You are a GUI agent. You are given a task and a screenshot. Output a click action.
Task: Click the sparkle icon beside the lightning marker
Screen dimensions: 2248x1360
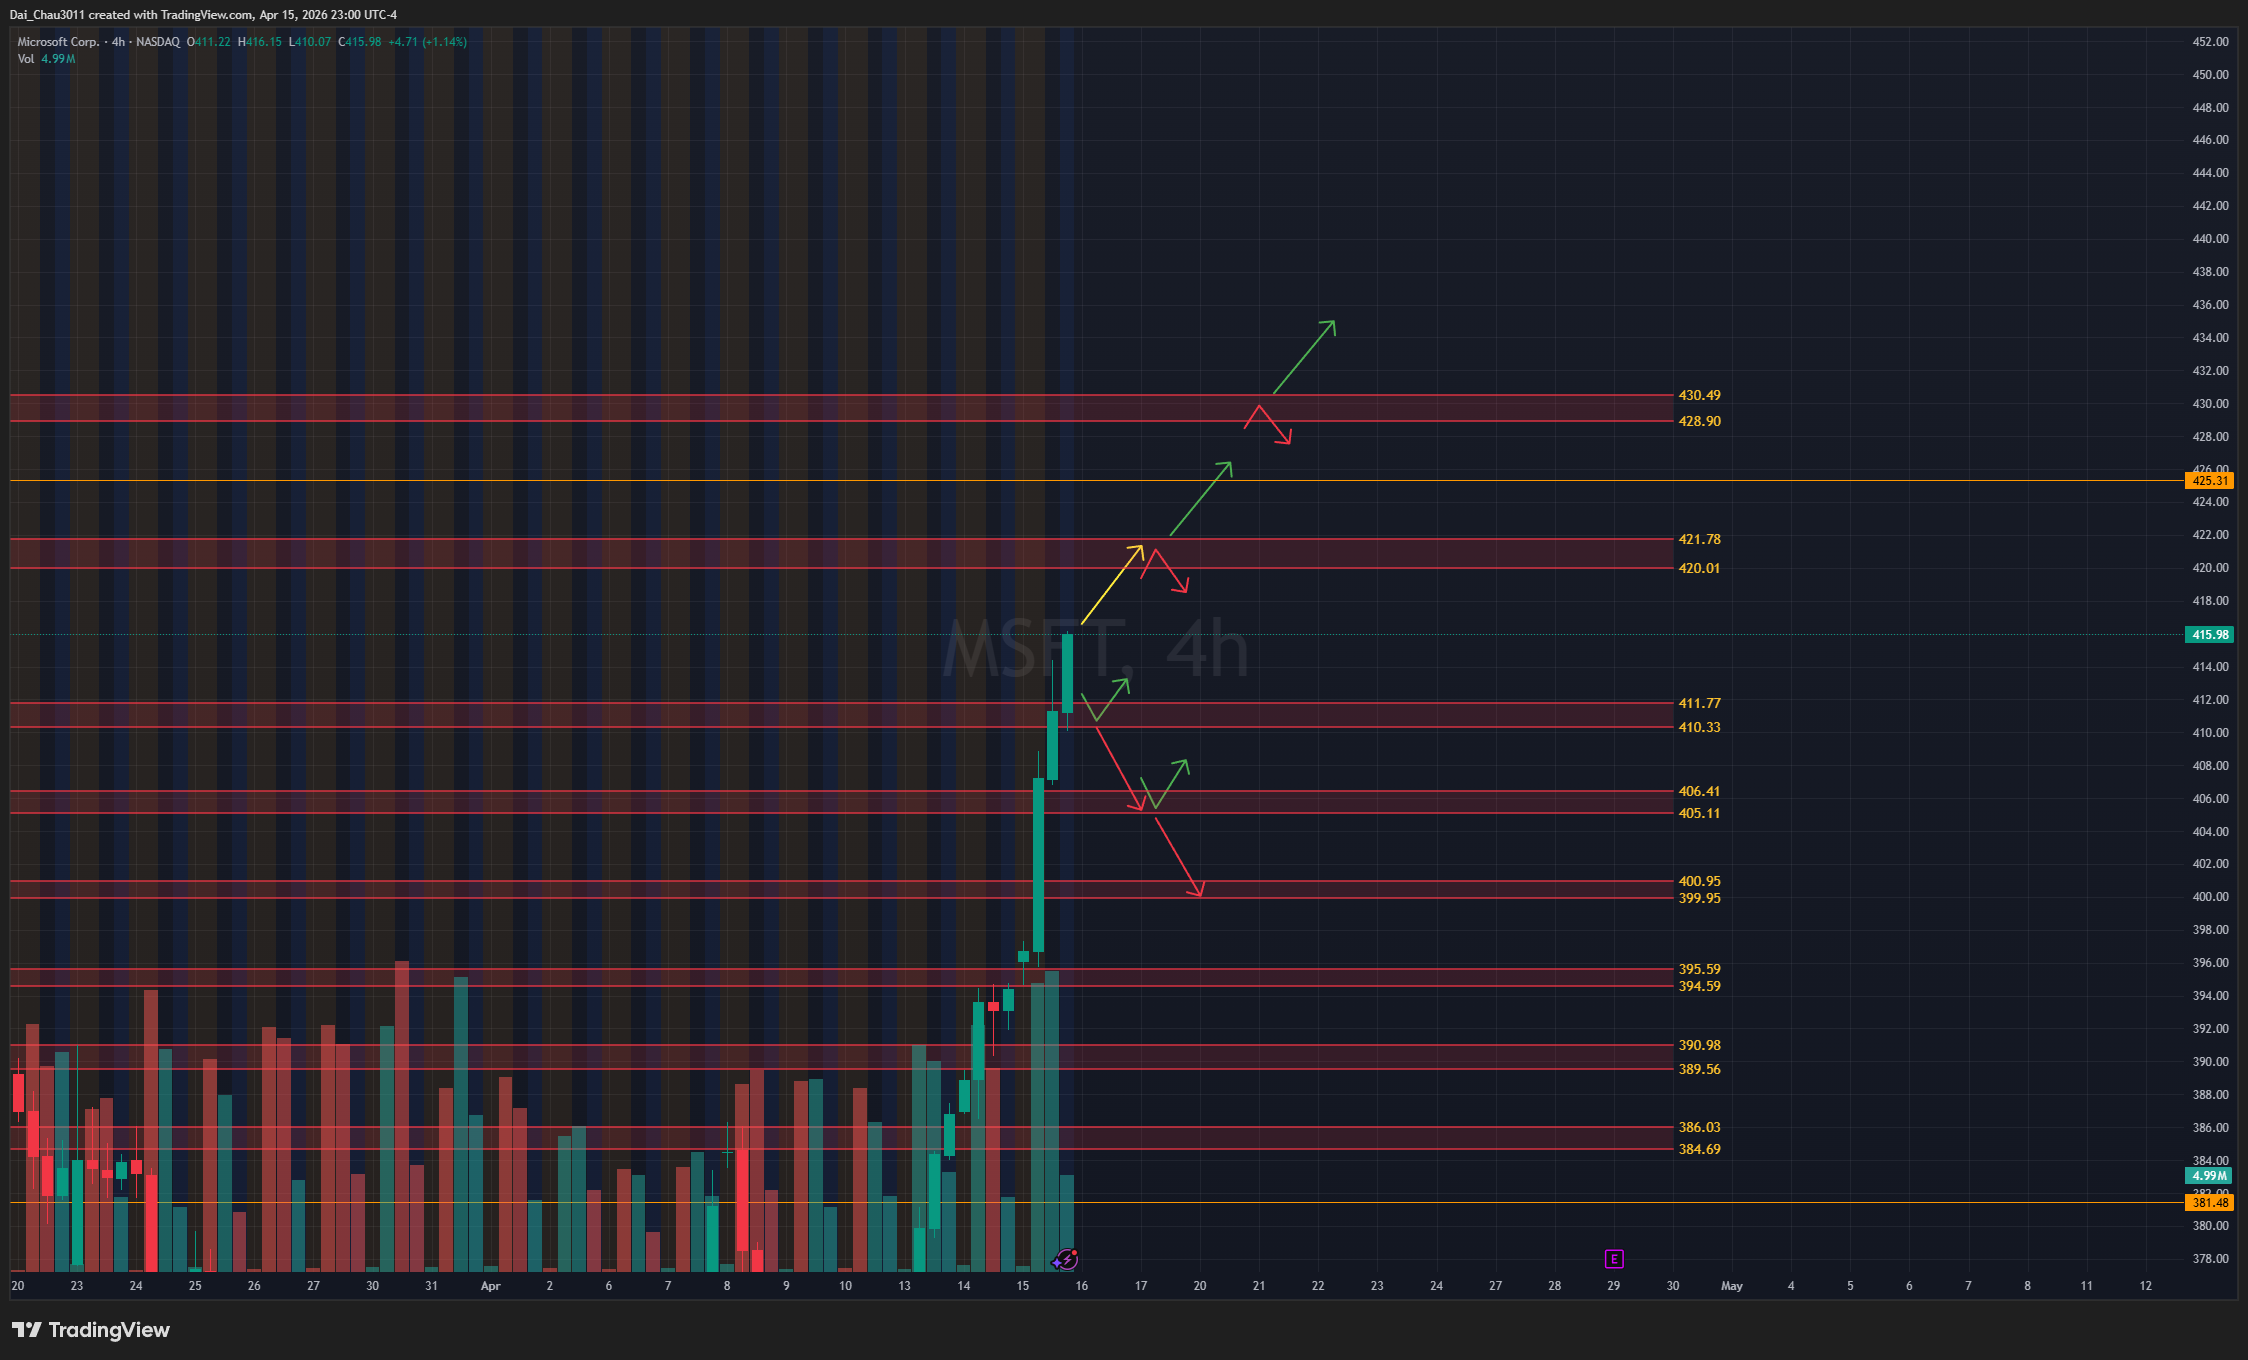click(x=1057, y=1263)
